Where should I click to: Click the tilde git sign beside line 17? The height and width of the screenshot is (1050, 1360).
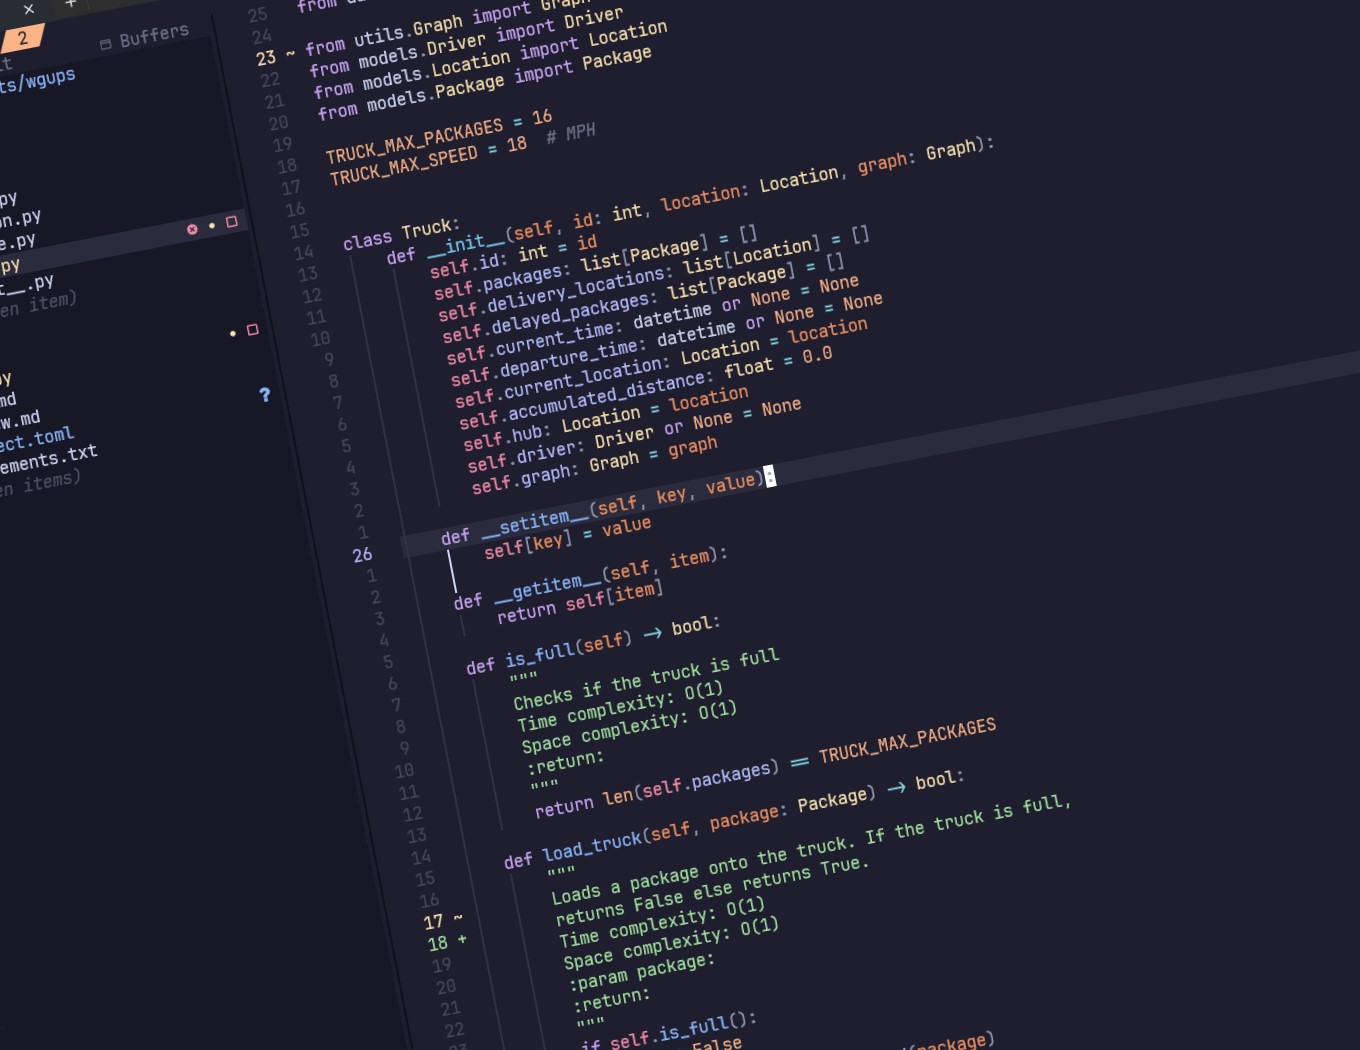(457, 917)
